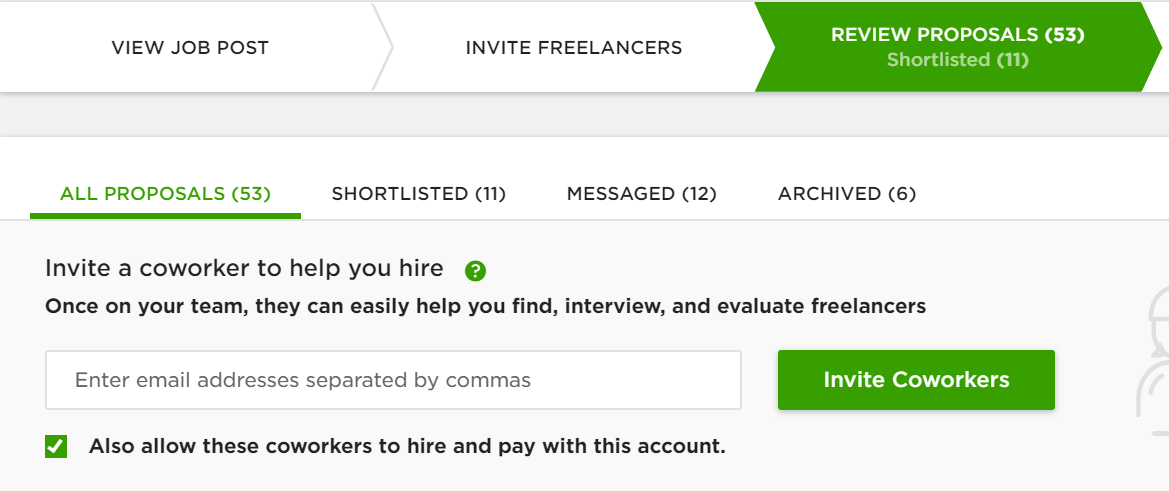Click chevron divider after View Job Post
Image resolution: width=1169 pixels, height=491 pixels.
(383, 47)
